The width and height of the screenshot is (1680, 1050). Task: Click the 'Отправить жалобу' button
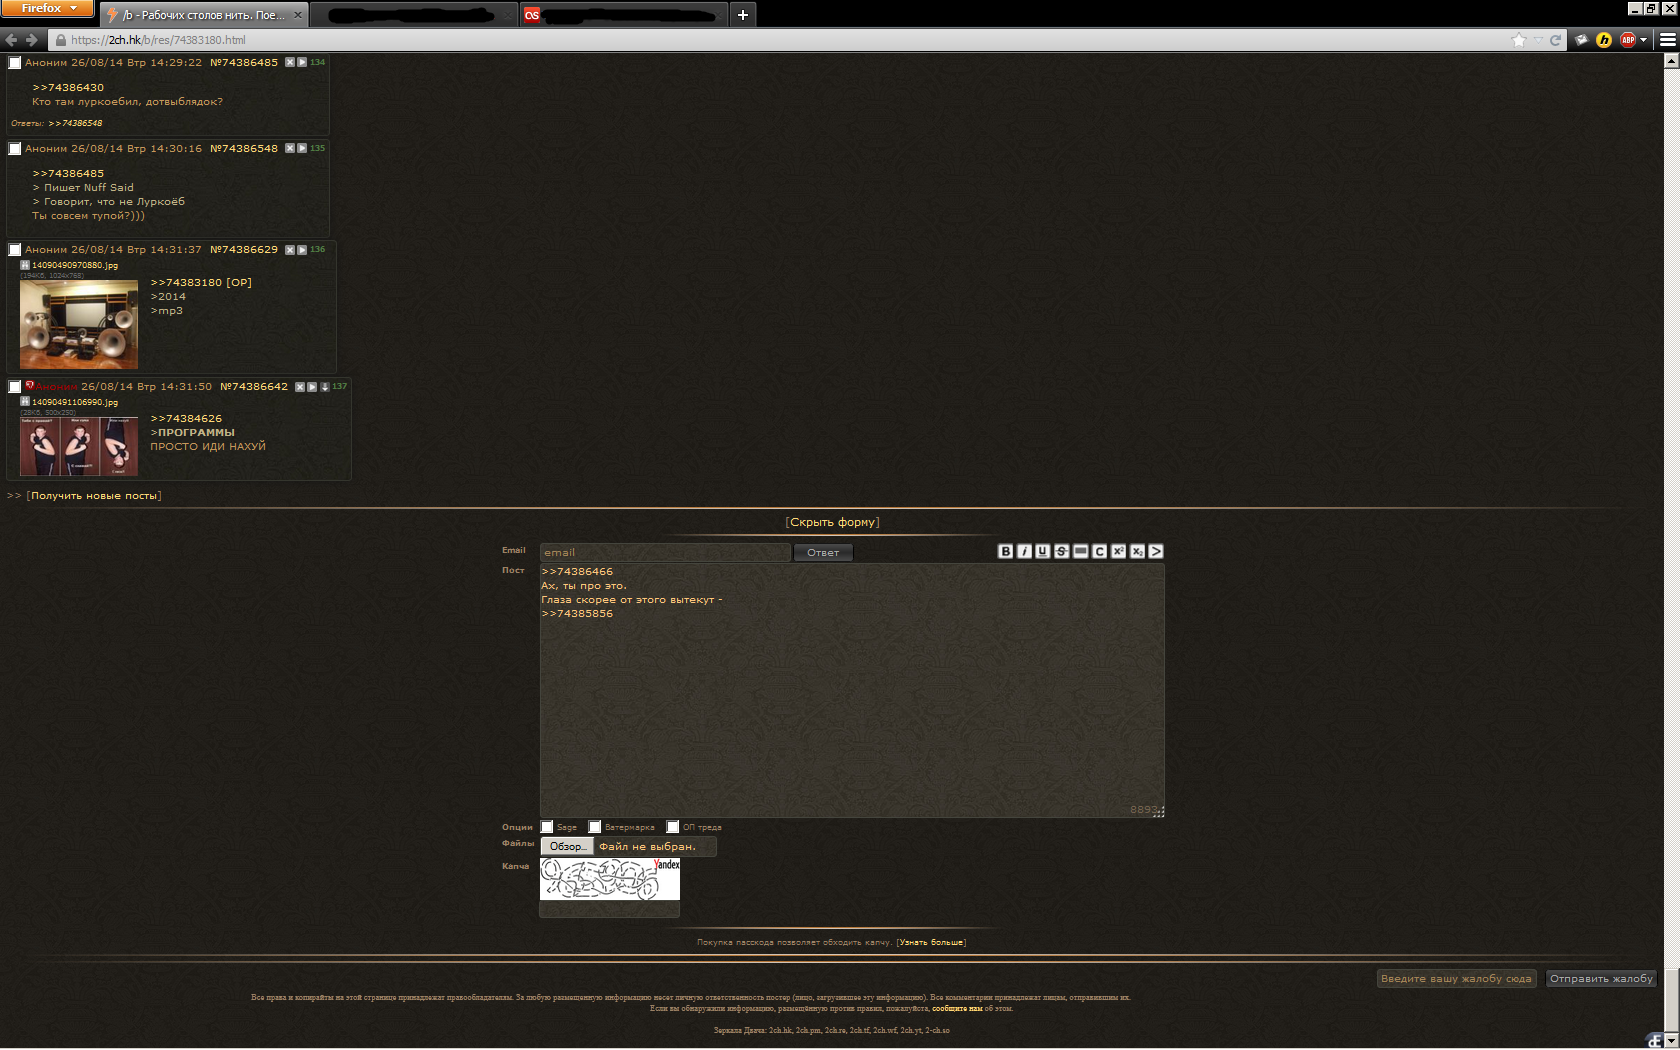tap(1601, 978)
